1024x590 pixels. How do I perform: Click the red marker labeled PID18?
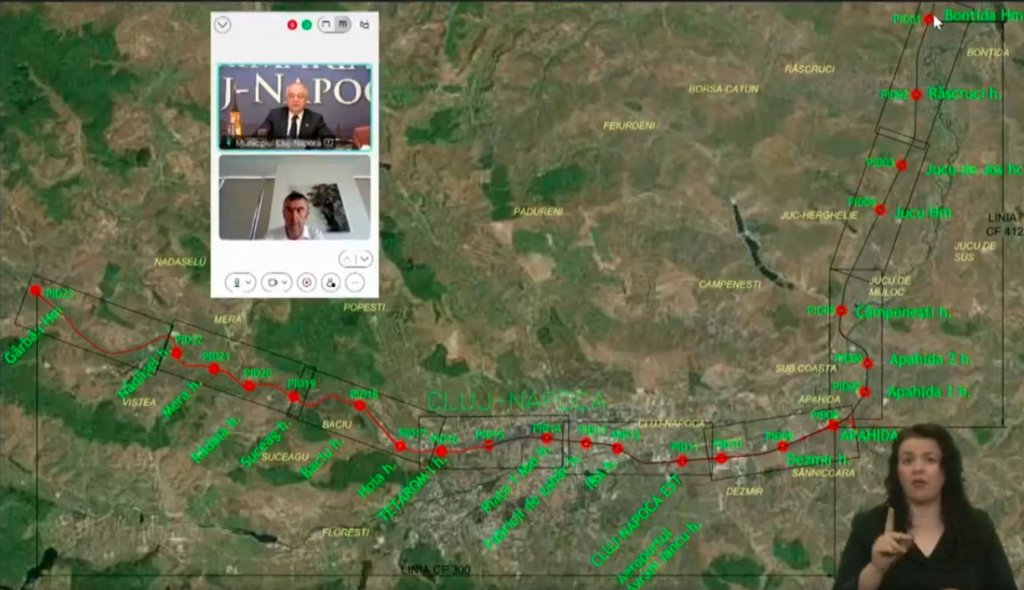pos(359,405)
